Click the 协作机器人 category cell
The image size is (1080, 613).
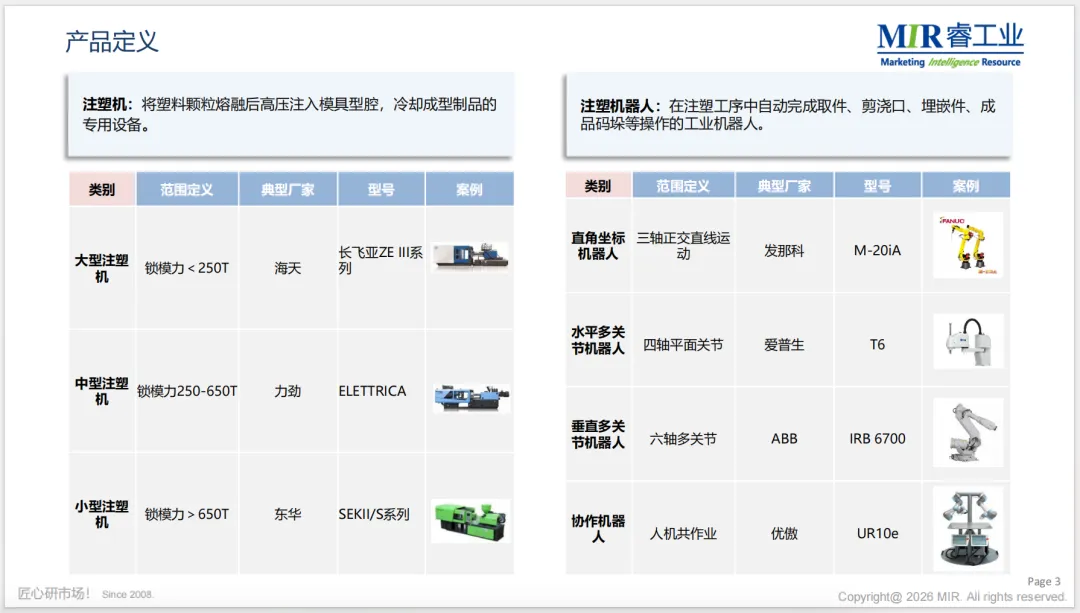598,528
